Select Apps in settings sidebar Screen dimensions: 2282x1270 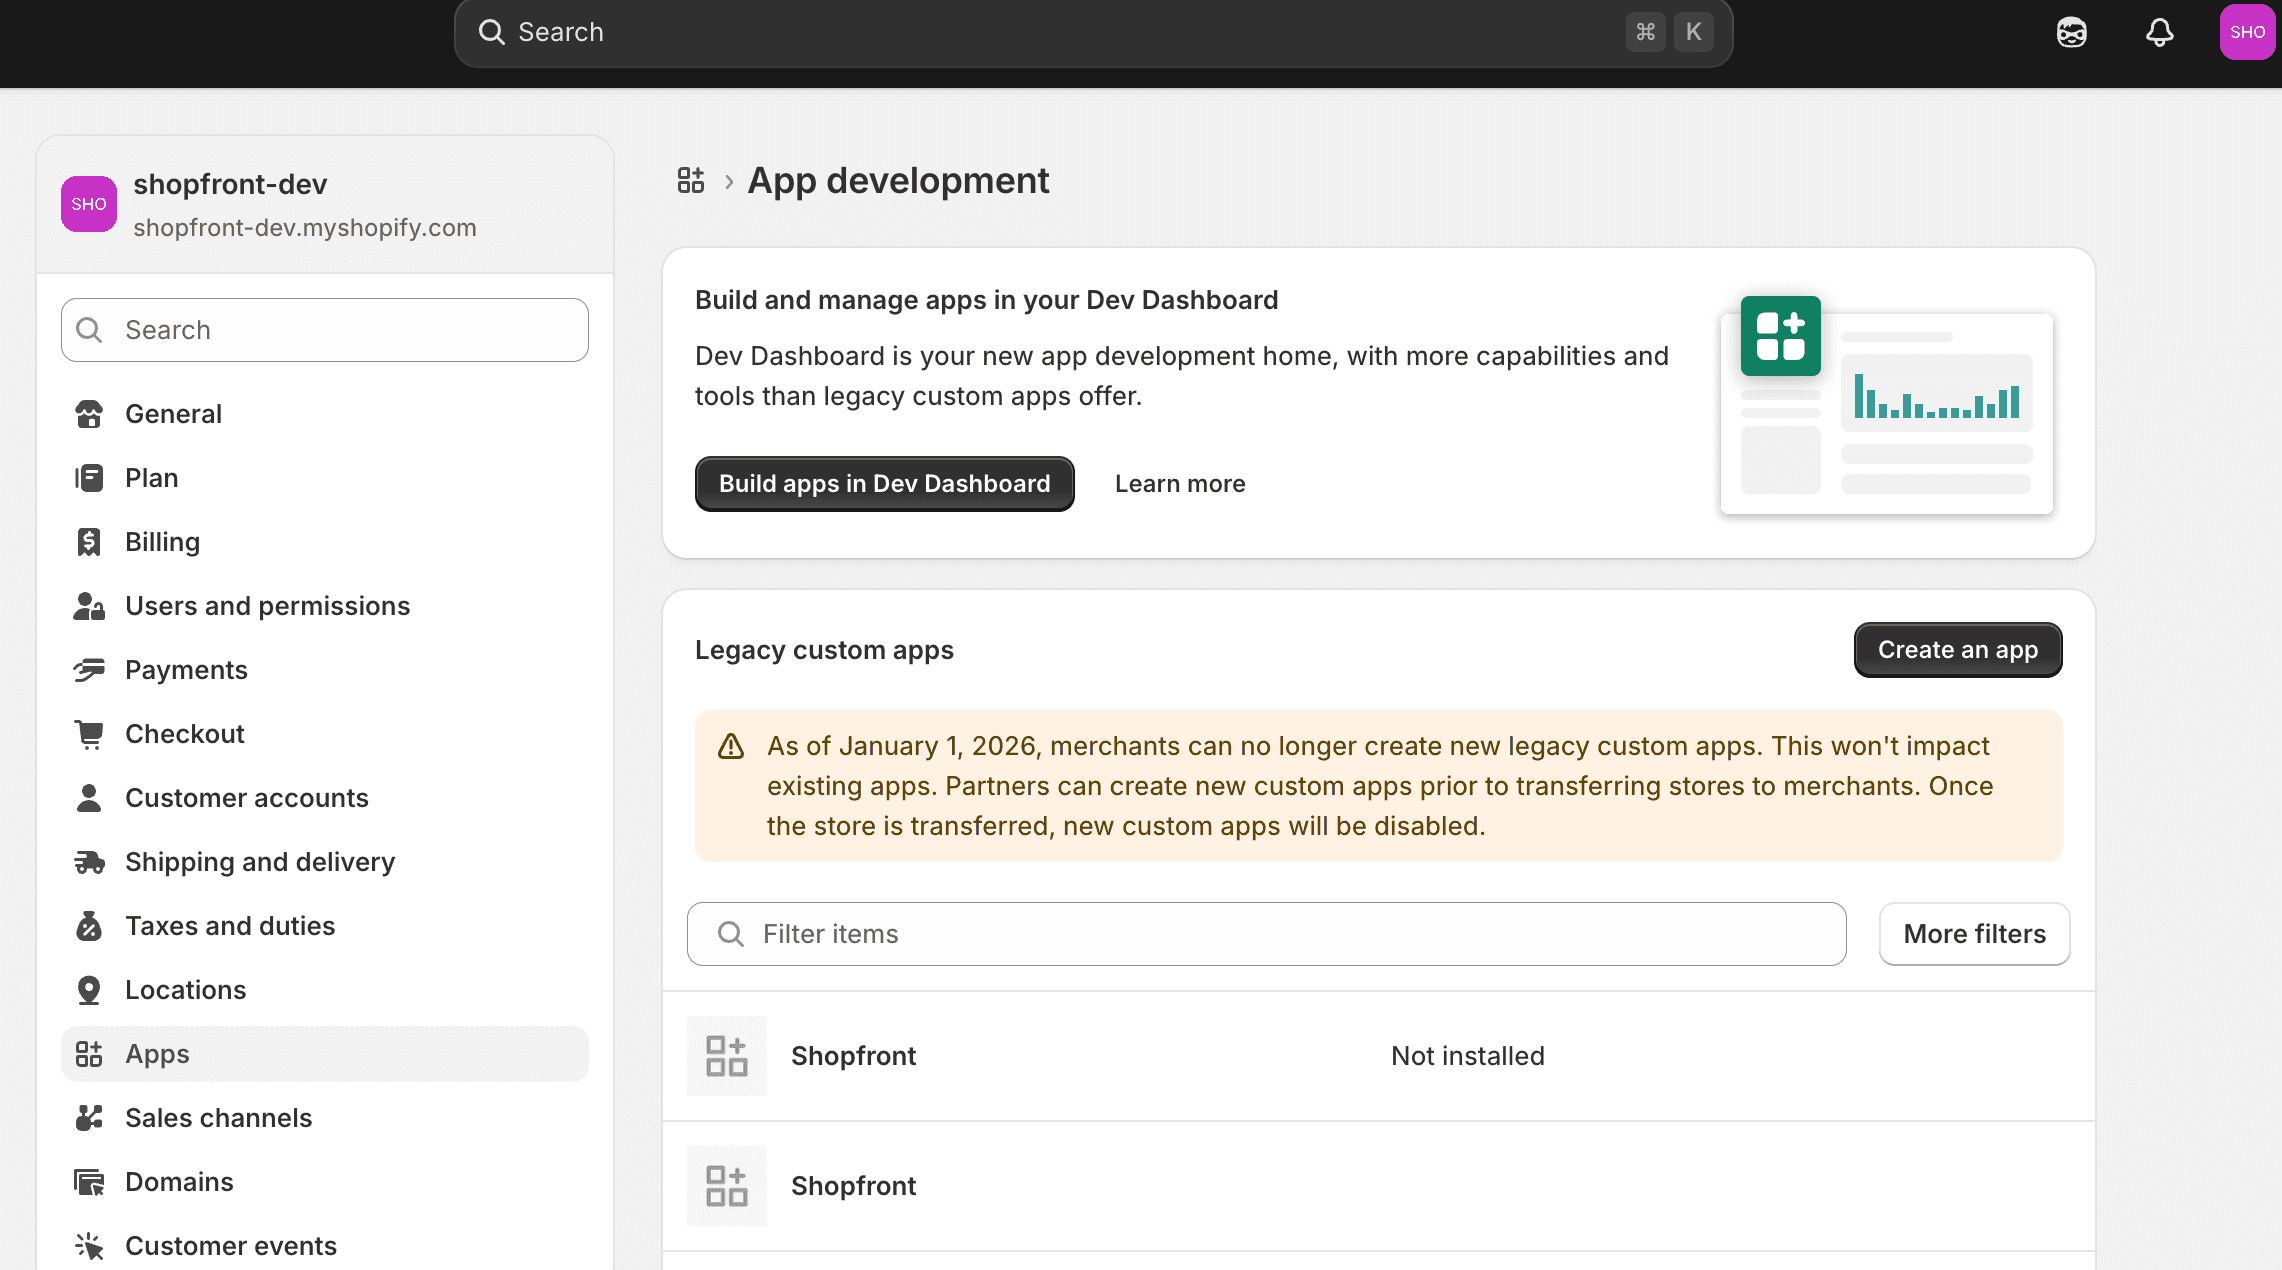pyautogui.click(x=325, y=1054)
